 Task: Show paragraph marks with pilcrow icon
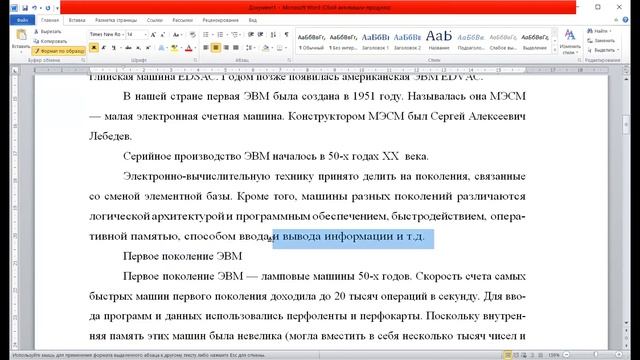tap(286, 35)
